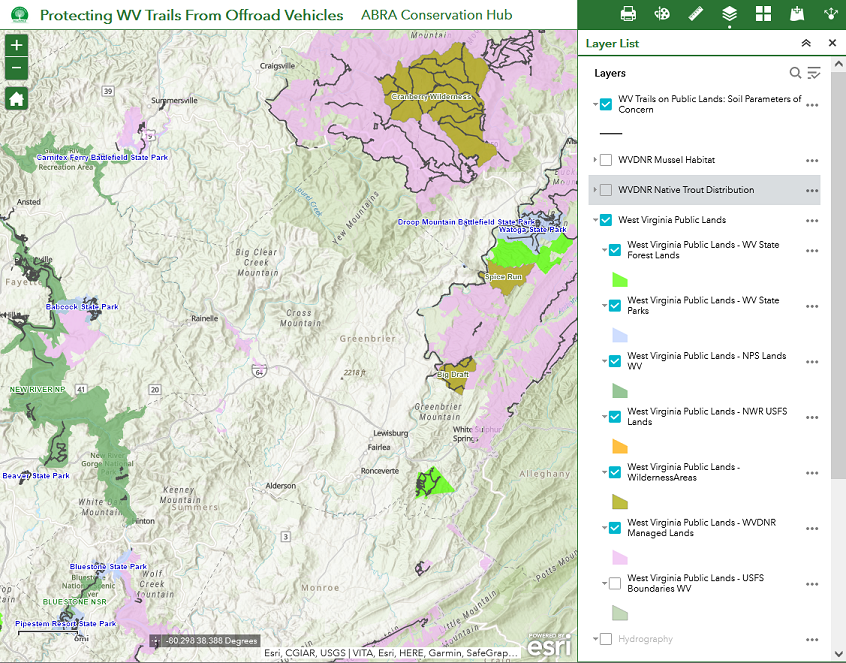Click the Print widget icon
This screenshot has height=663, width=846.
[628, 14]
